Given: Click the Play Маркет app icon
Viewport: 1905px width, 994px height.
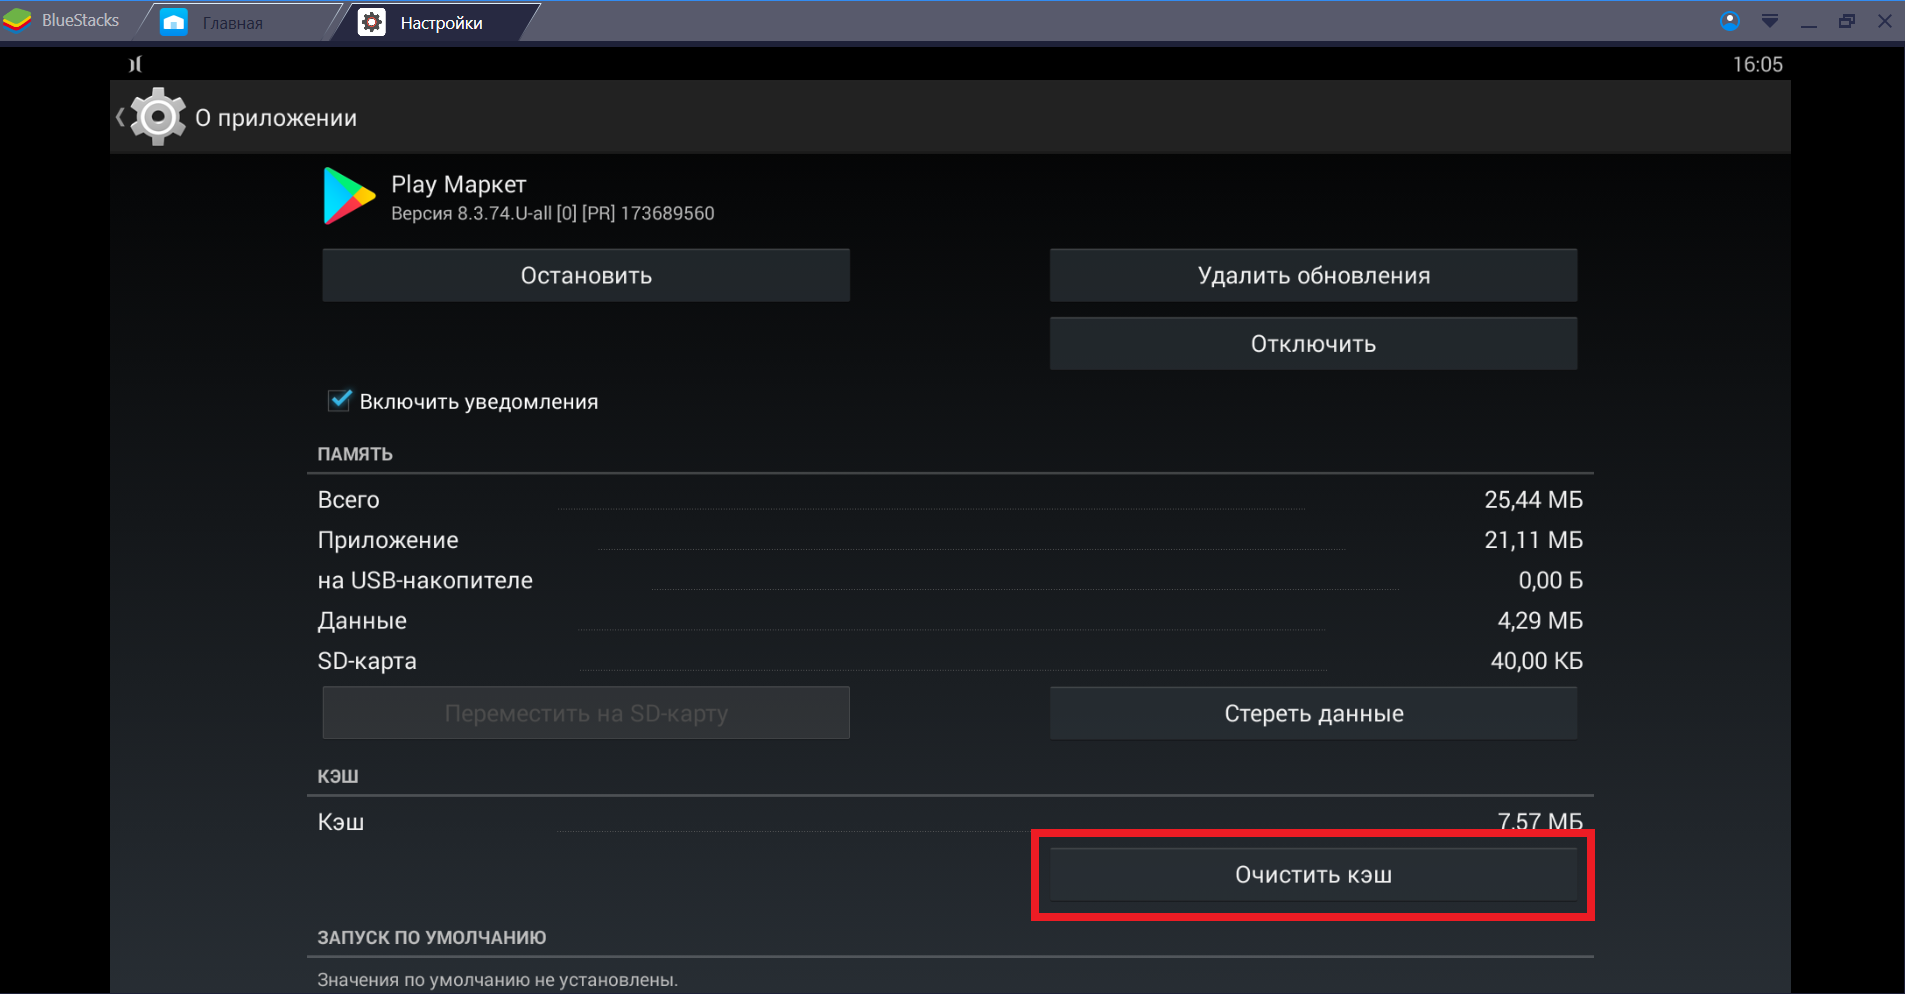Looking at the screenshot, I should [x=349, y=196].
